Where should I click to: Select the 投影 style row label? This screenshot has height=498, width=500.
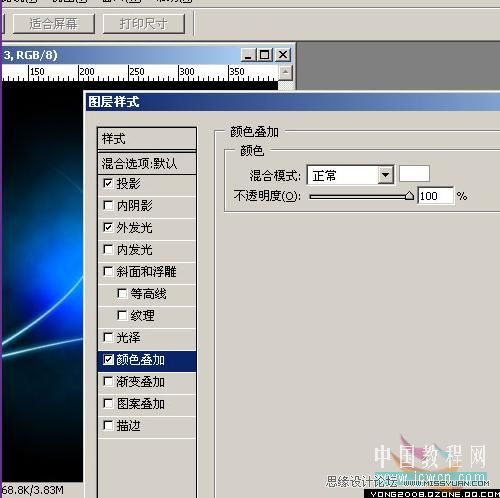click(x=129, y=184)
